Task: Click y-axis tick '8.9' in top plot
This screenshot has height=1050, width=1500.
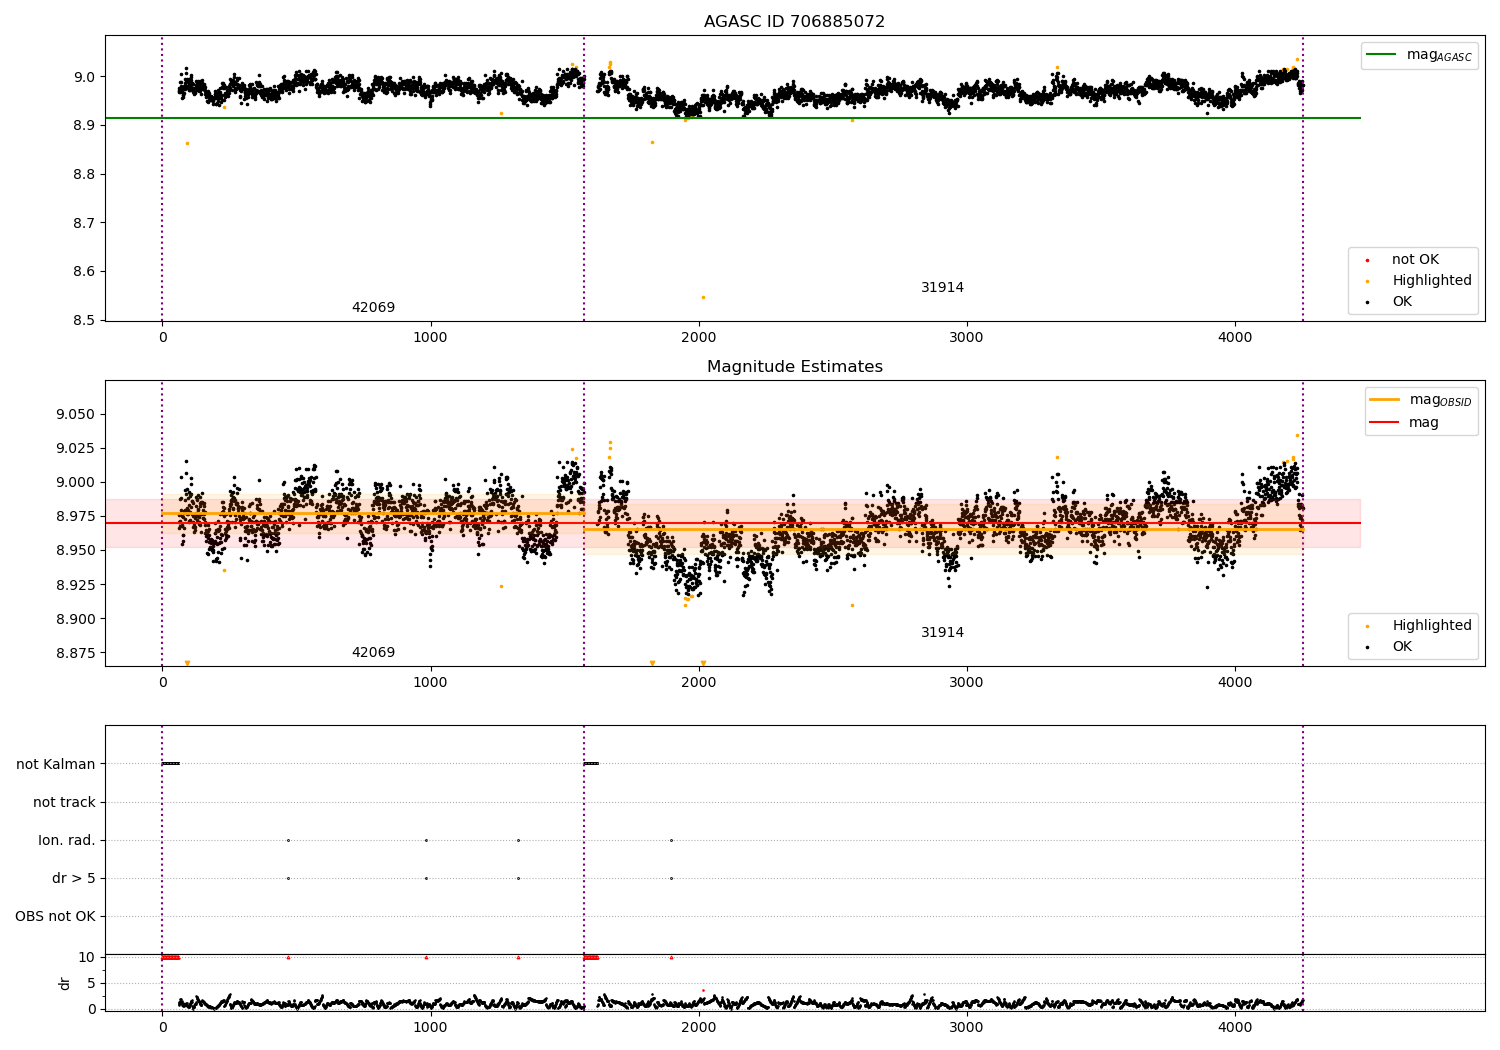Action: 83,126
